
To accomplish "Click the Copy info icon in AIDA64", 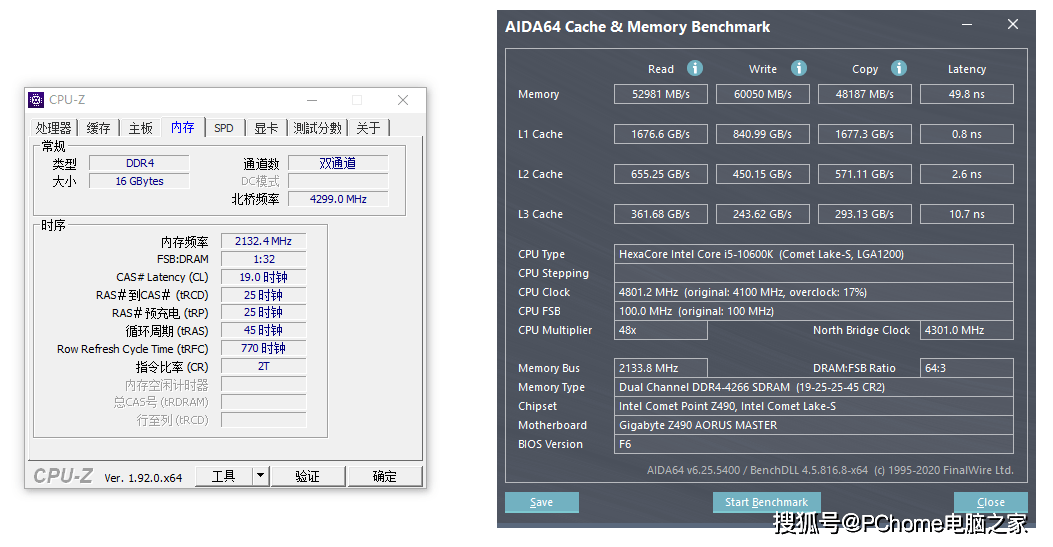I will pos(899,68).
